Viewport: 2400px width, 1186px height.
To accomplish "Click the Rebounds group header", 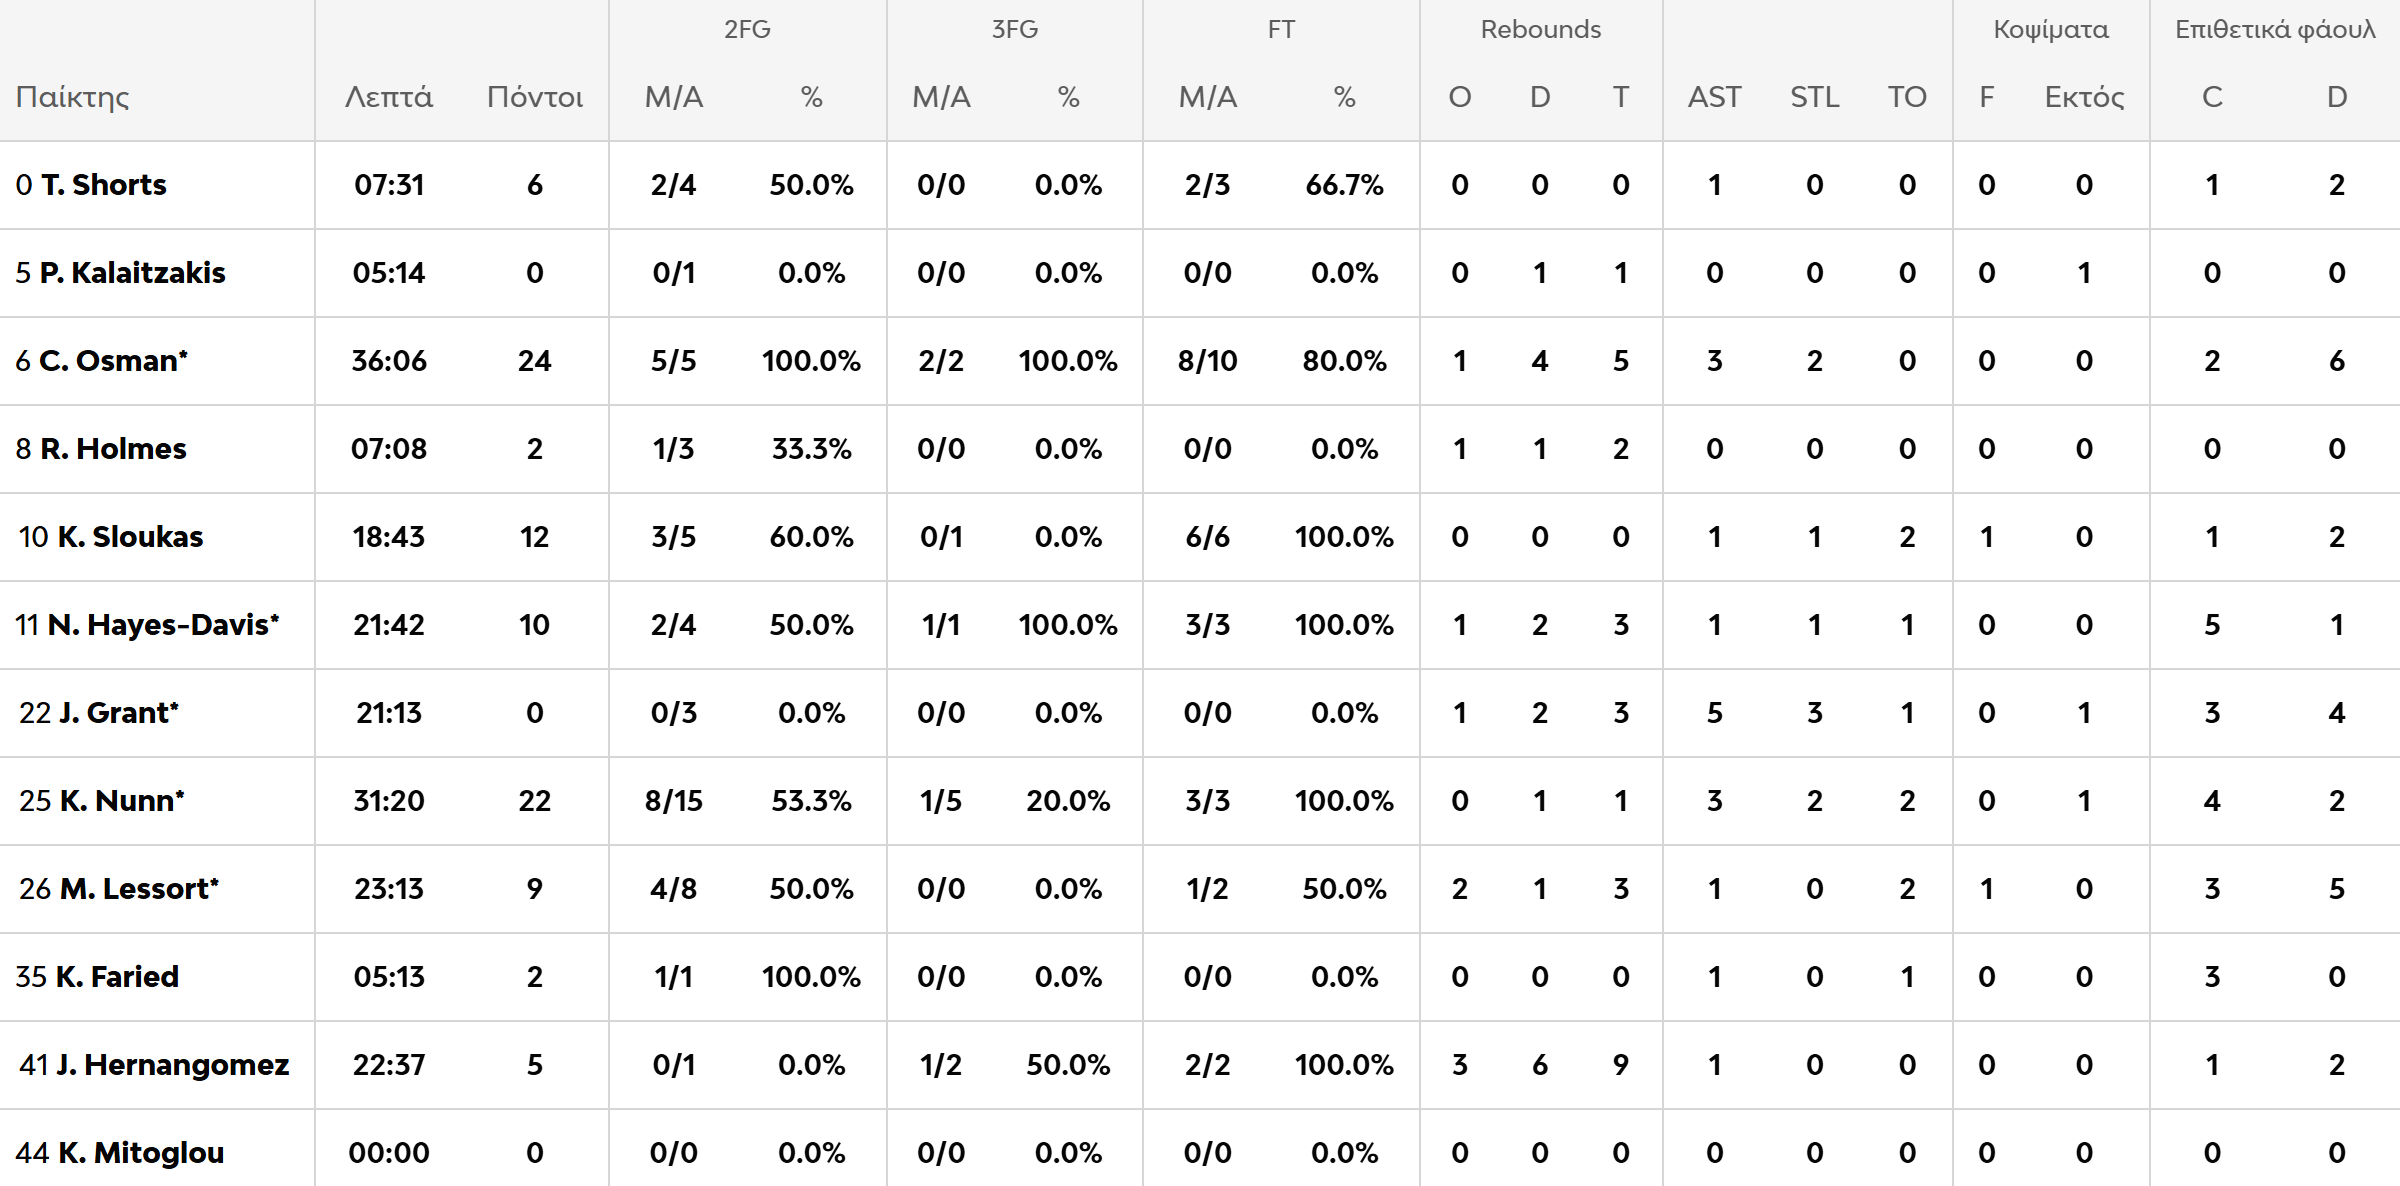I will click(1540, 29).
